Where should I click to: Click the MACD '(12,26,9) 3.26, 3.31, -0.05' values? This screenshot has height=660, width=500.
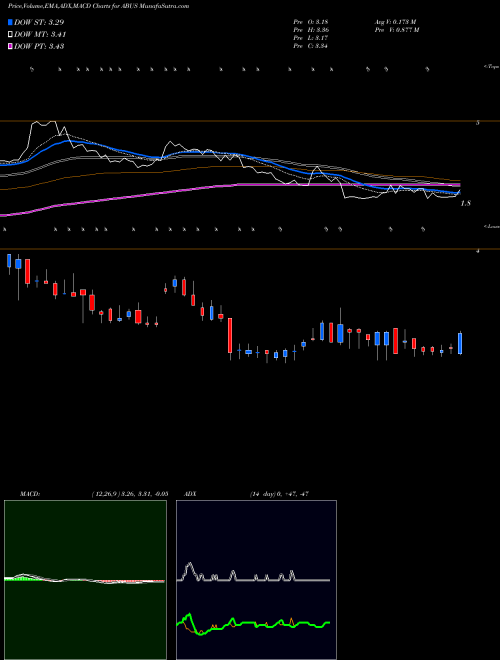click(130, 494)
